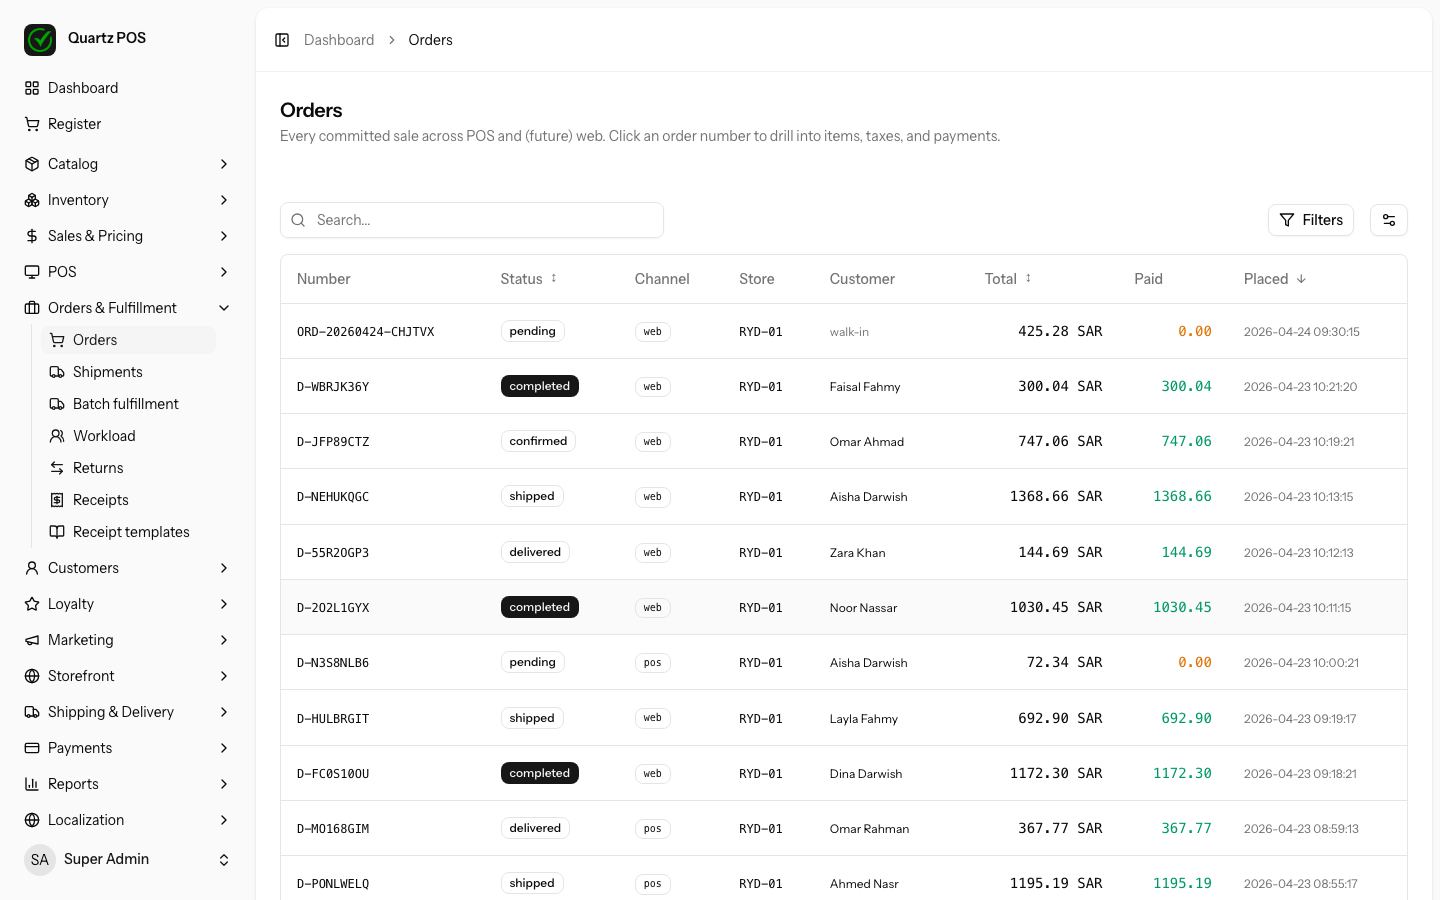This screenshot has height=900, width=1440.
Task: Click the Workload people icon
Action: click(57, 436)
